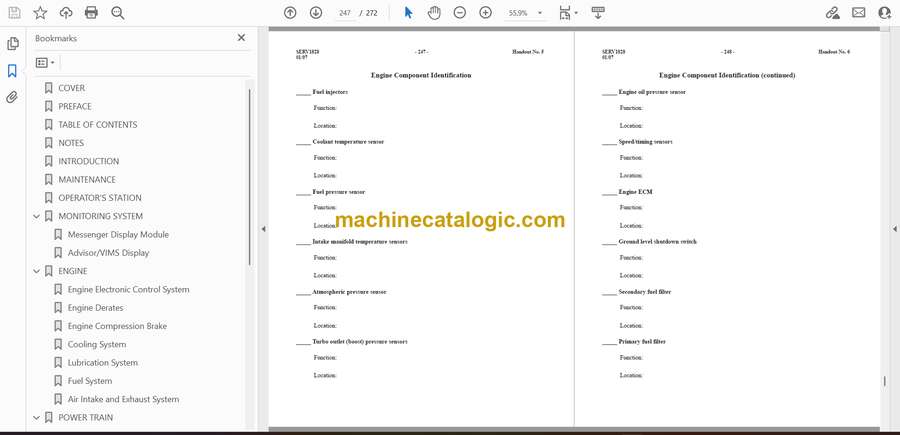Image resolution: width=900 pixels, height=435 pixels.
Task: Open the PREFACE bookmark
Action: (75, 106)
